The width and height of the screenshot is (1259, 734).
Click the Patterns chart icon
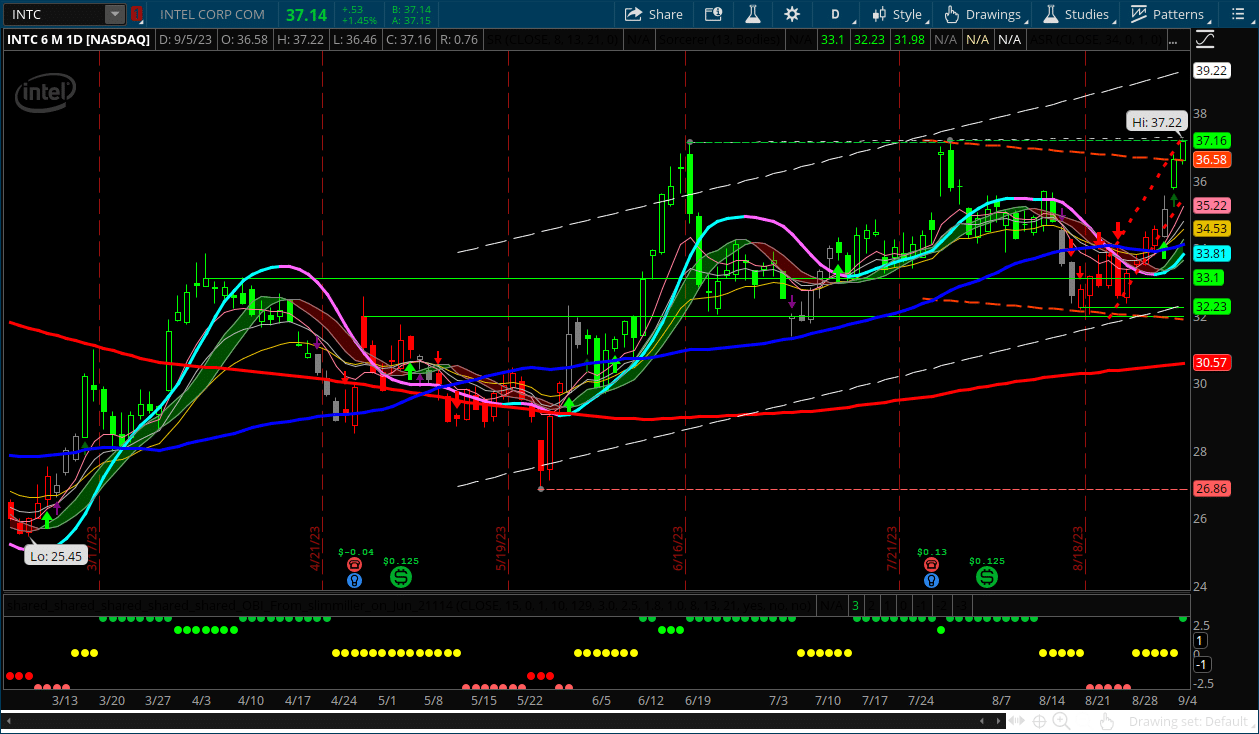pos(1139,14)
